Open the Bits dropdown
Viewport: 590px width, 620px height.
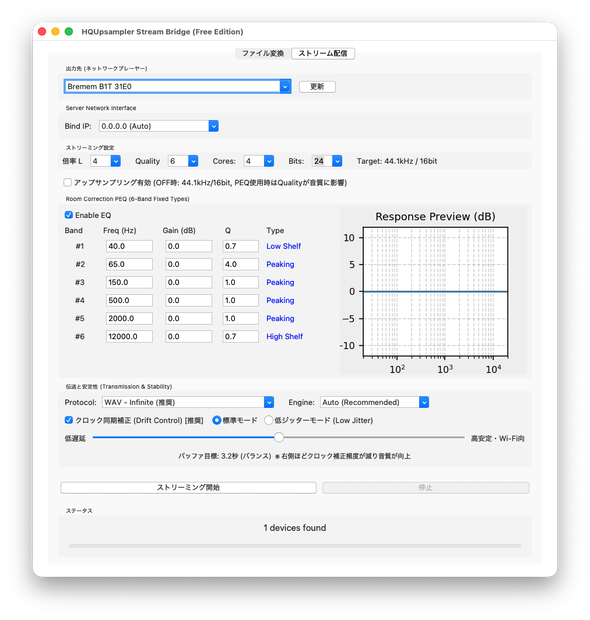click(327, 161)
